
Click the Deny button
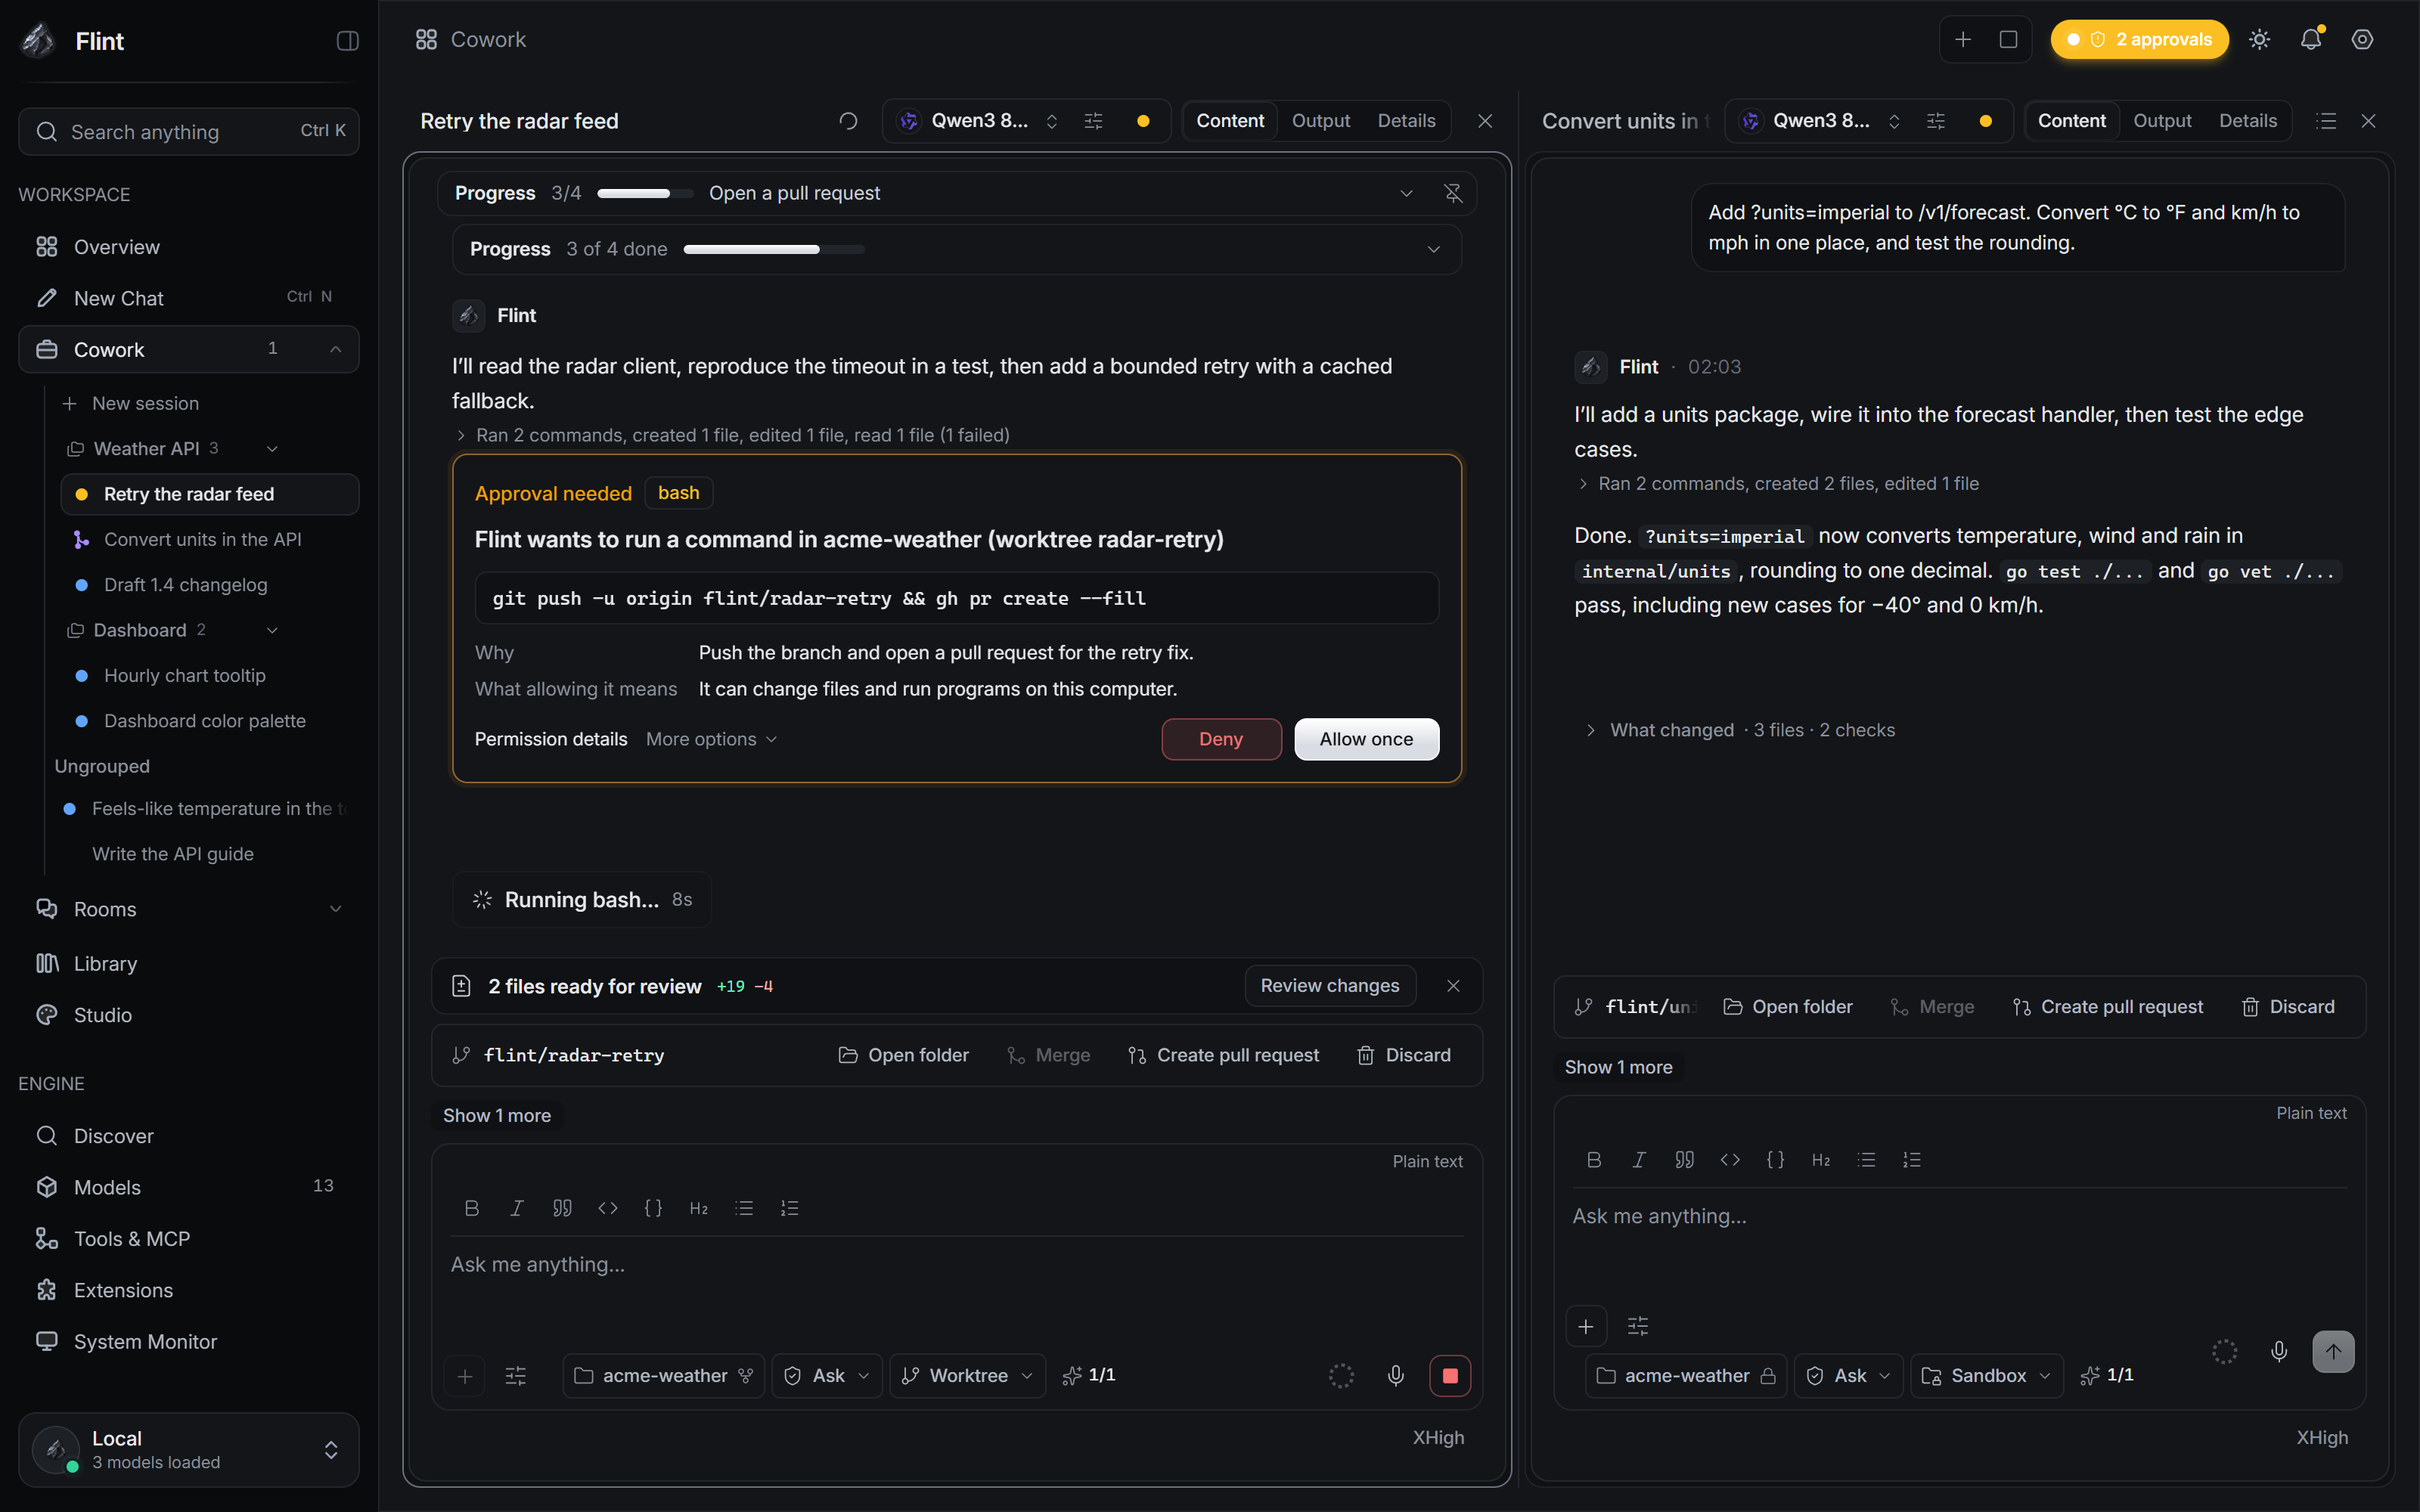point(1221,739)
